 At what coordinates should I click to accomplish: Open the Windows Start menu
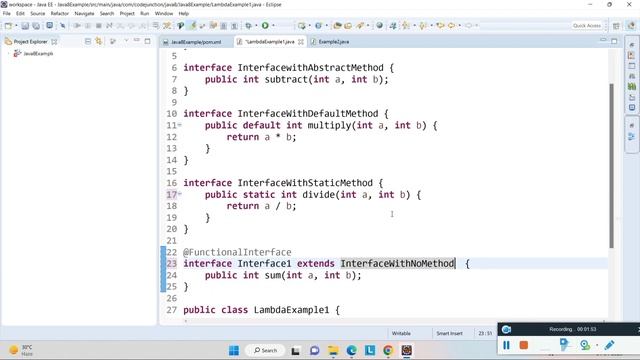click(234, 350)
